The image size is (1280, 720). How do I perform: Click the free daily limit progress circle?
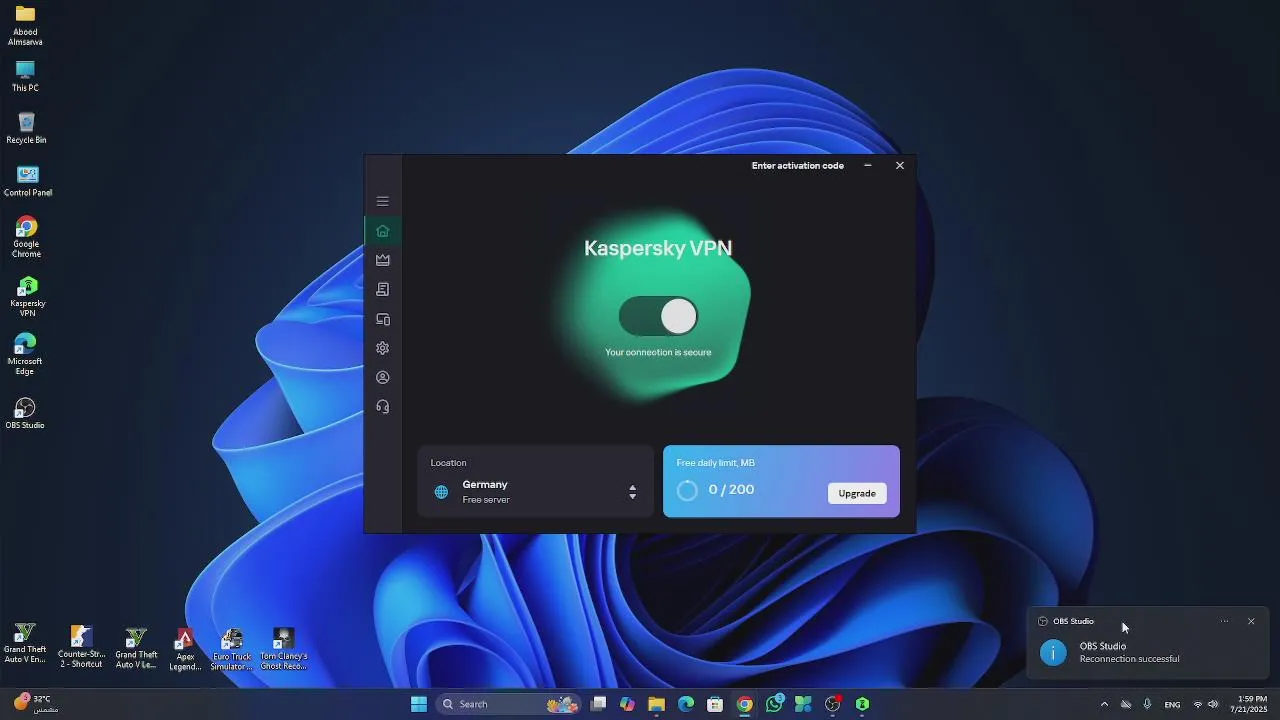point(687,490)
